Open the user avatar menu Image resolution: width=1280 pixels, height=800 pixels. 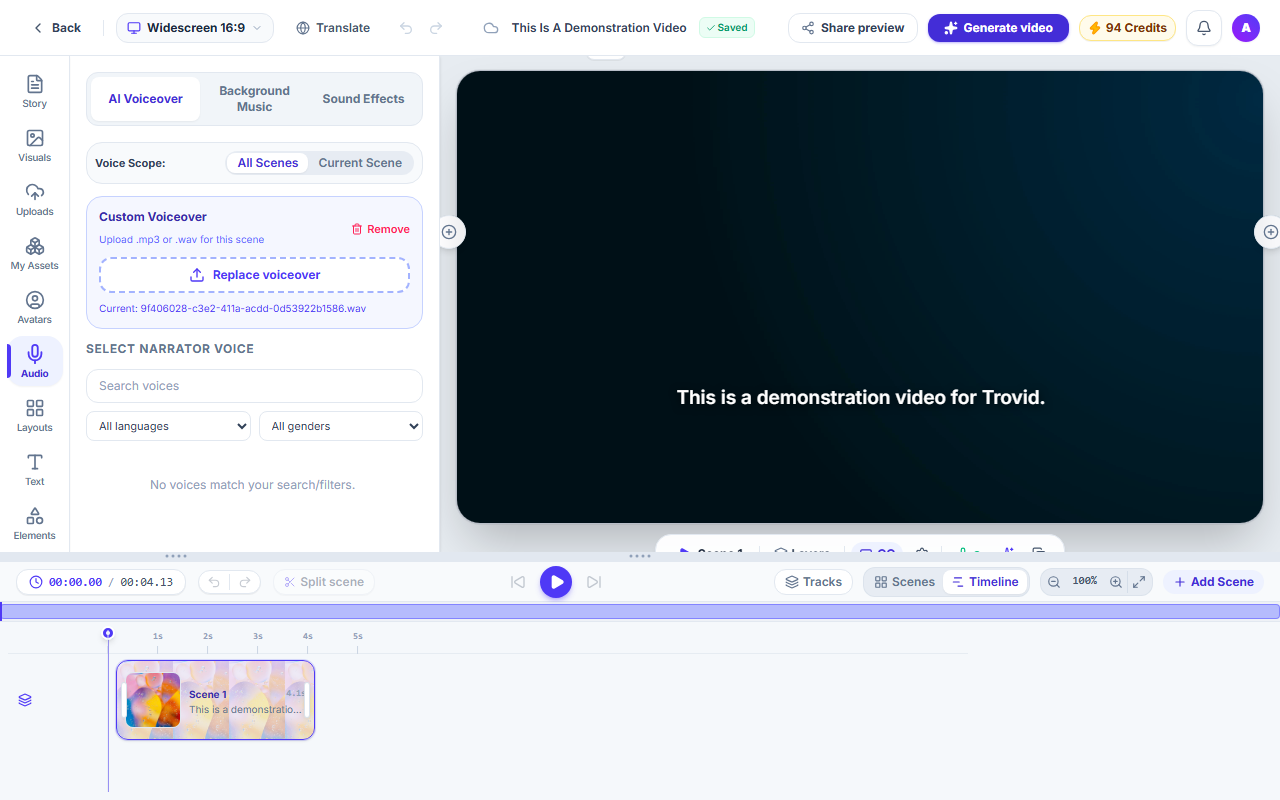click(1246, 28)
